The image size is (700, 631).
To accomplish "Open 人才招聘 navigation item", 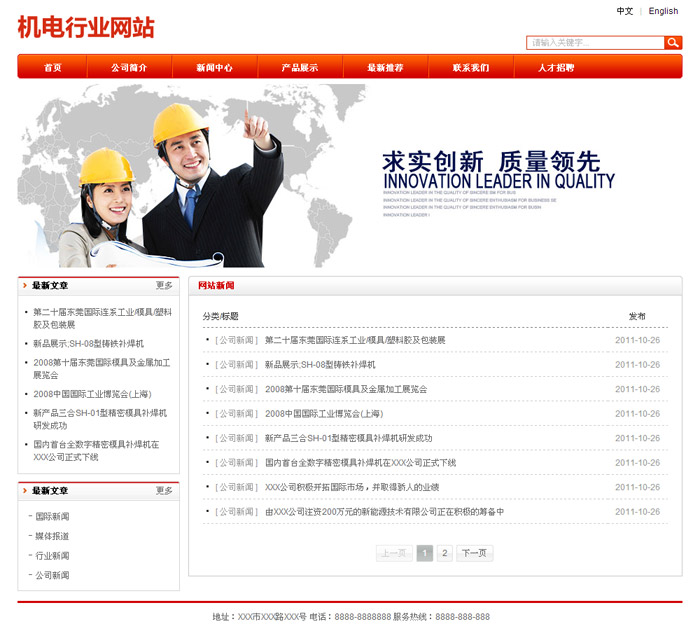I will [x=556, y=68].
